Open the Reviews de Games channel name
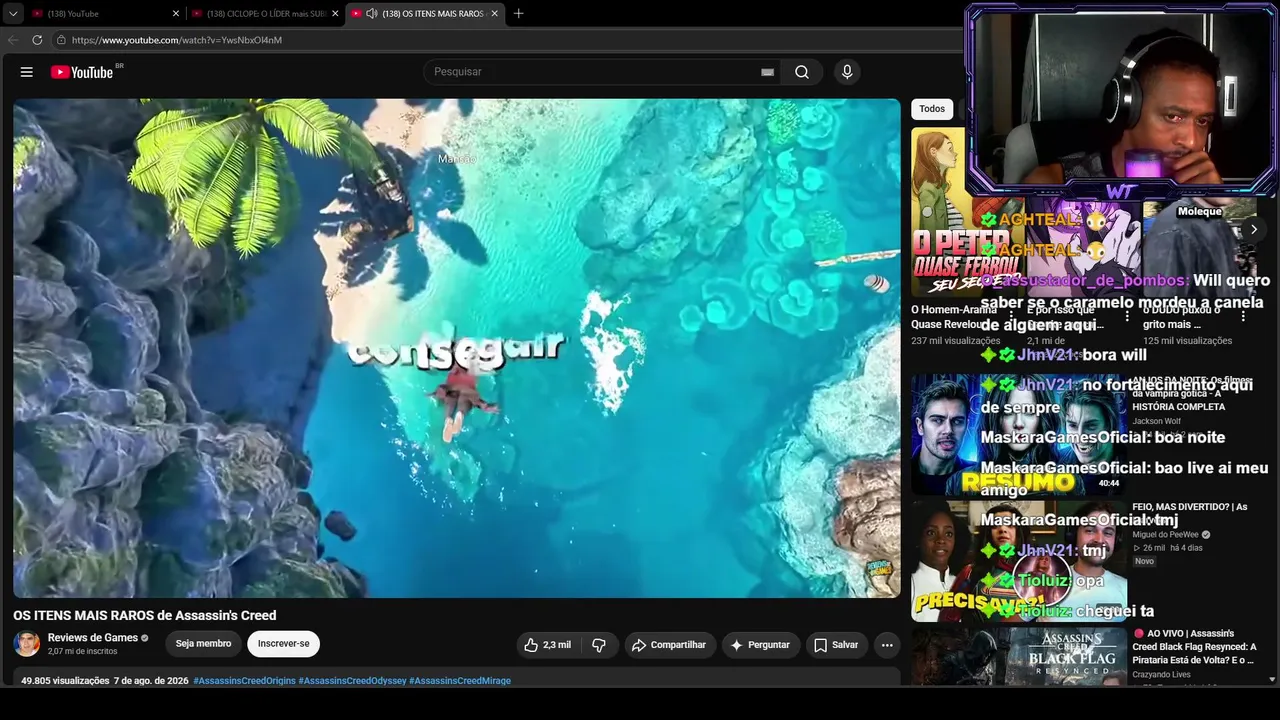This screenshot has height=720, width=1280. (x=93, y=638)
